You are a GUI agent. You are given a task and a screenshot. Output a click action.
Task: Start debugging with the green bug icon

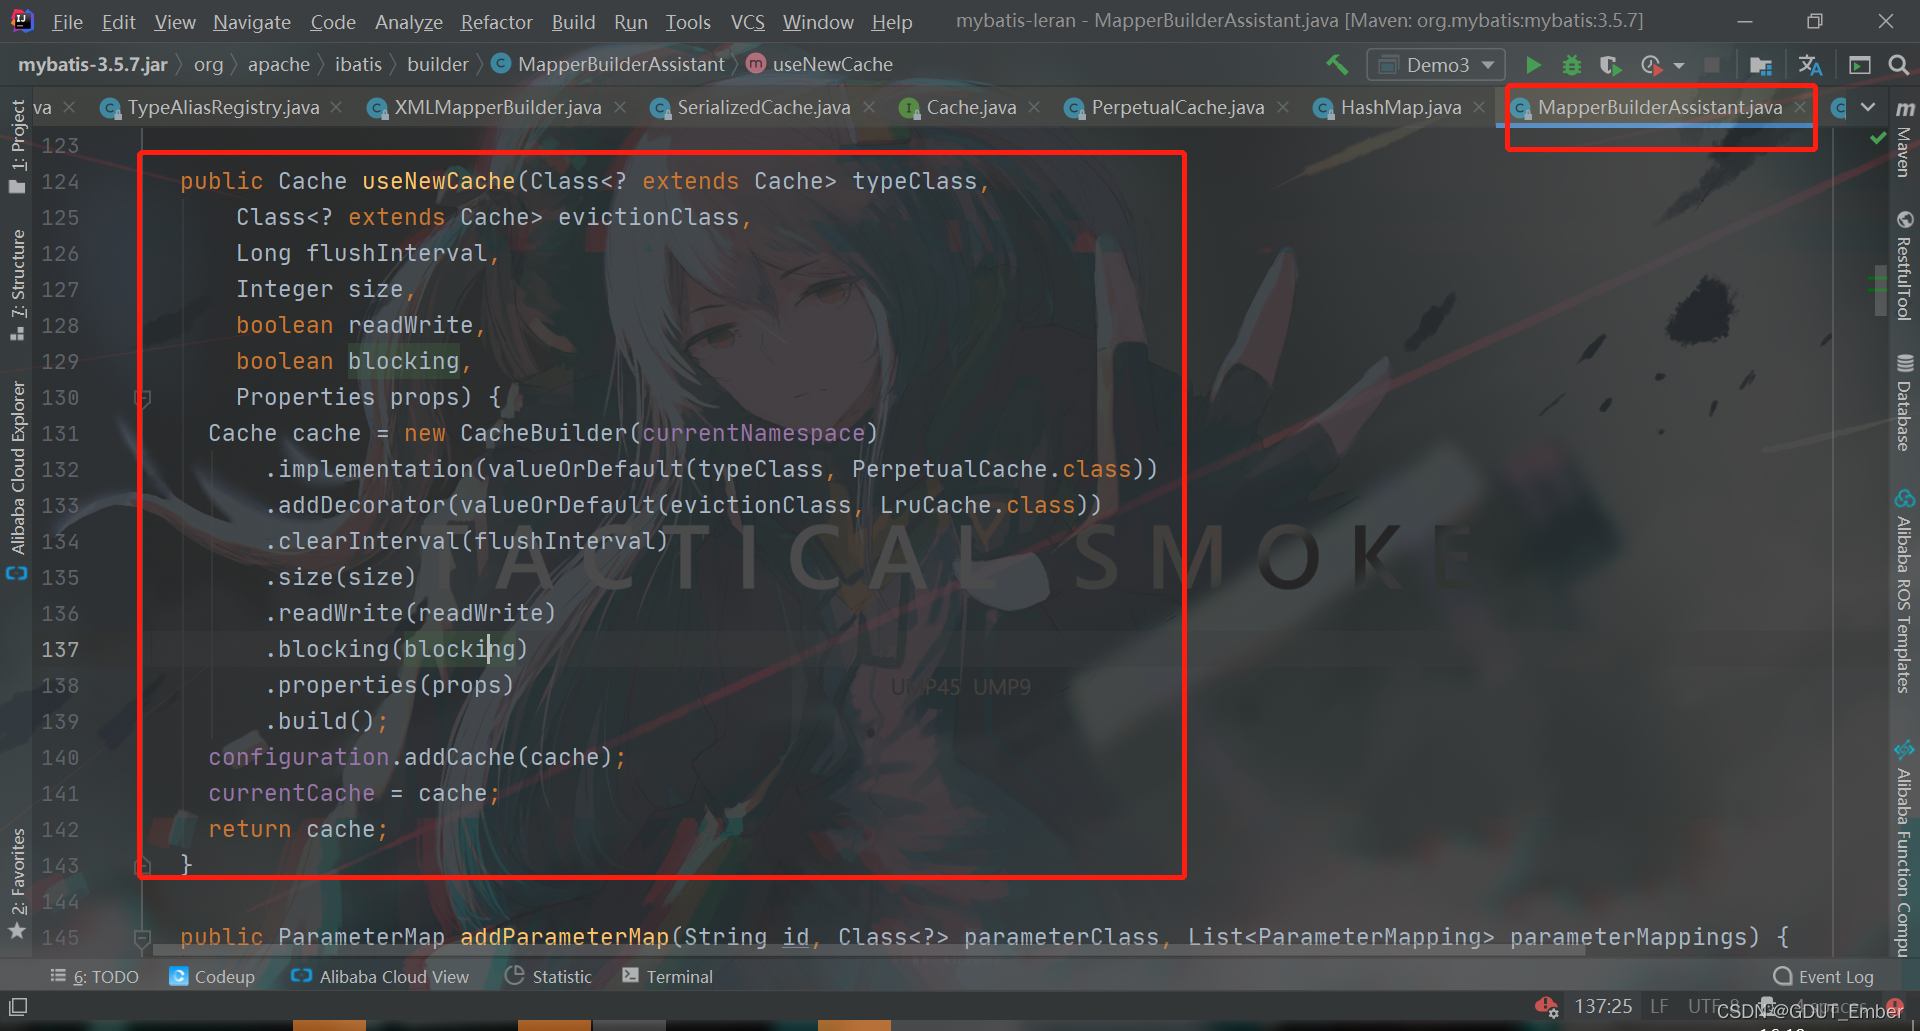pos(1571,65)
